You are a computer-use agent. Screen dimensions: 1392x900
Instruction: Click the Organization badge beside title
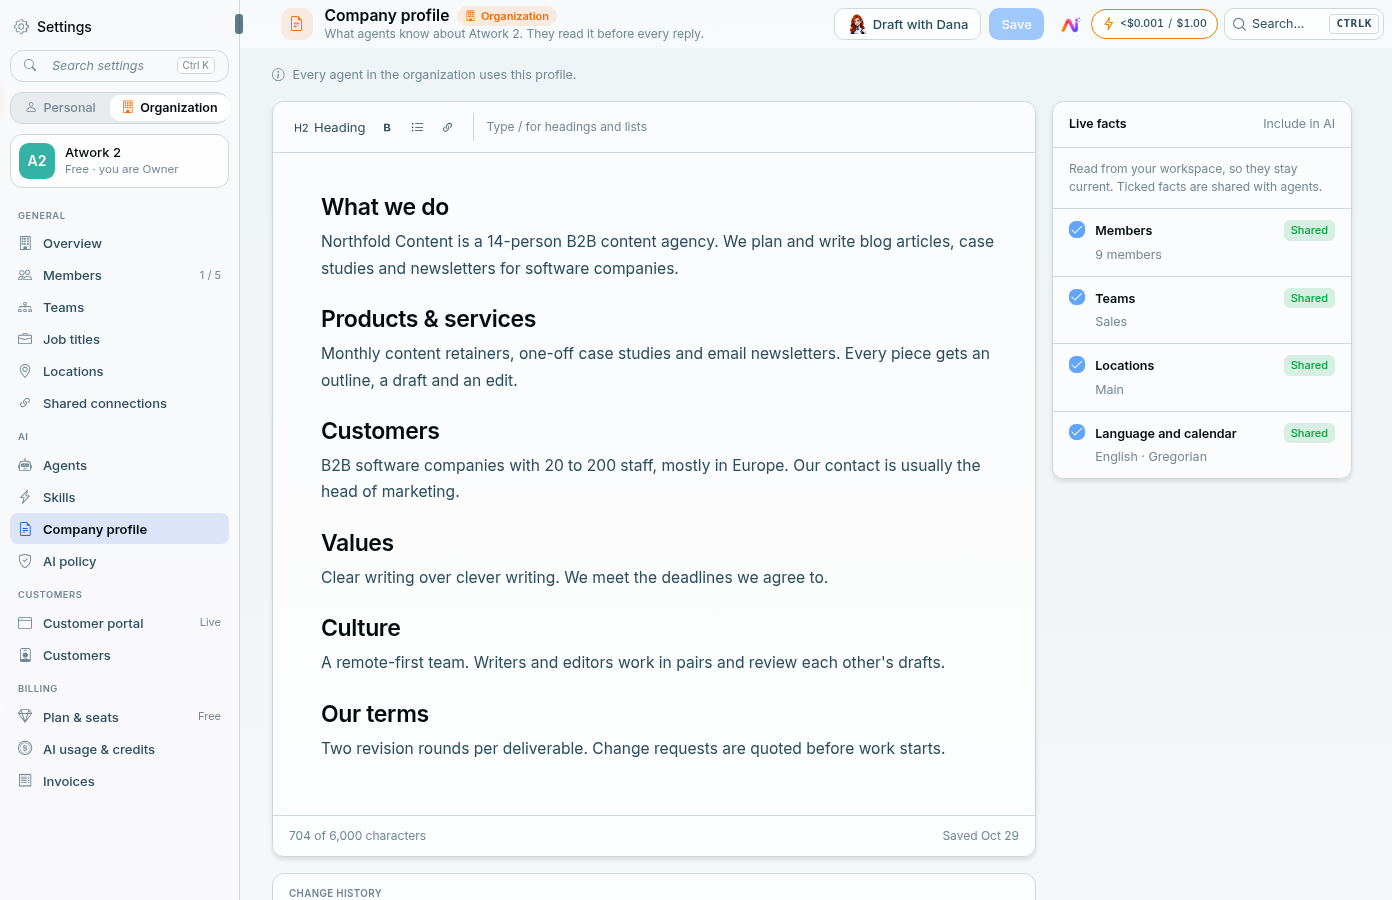pyautogui.click(x=507, y=16)
